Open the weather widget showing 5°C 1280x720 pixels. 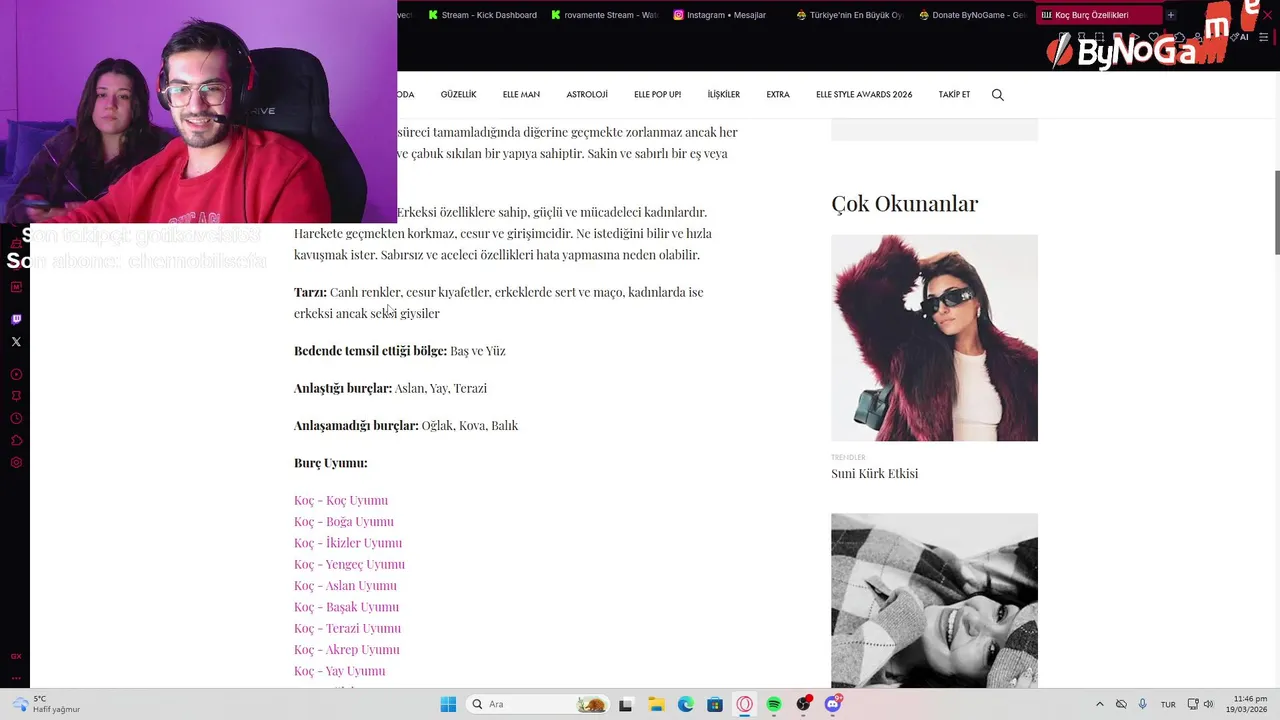47,704
